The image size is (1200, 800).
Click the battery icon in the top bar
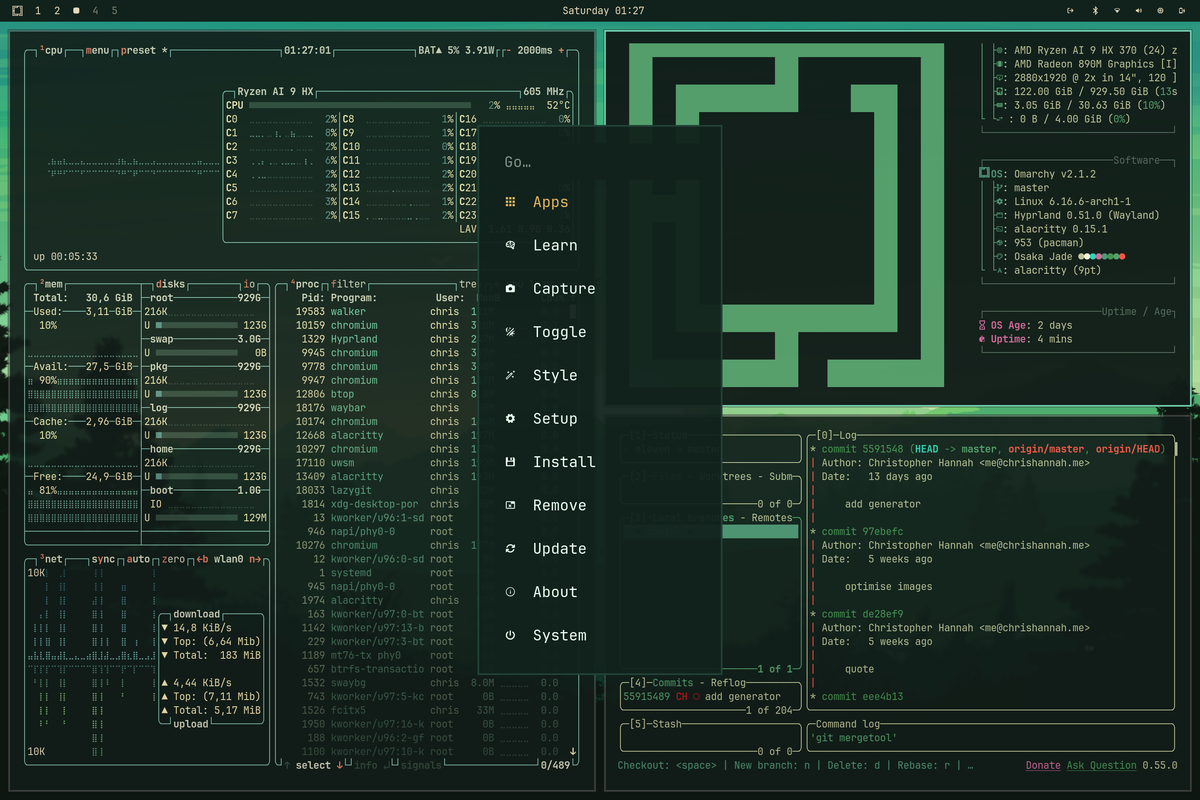[1182, 11]
